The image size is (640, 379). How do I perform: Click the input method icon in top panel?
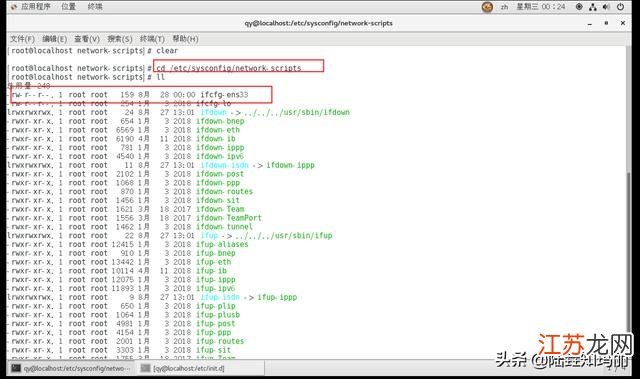(487, 7)
